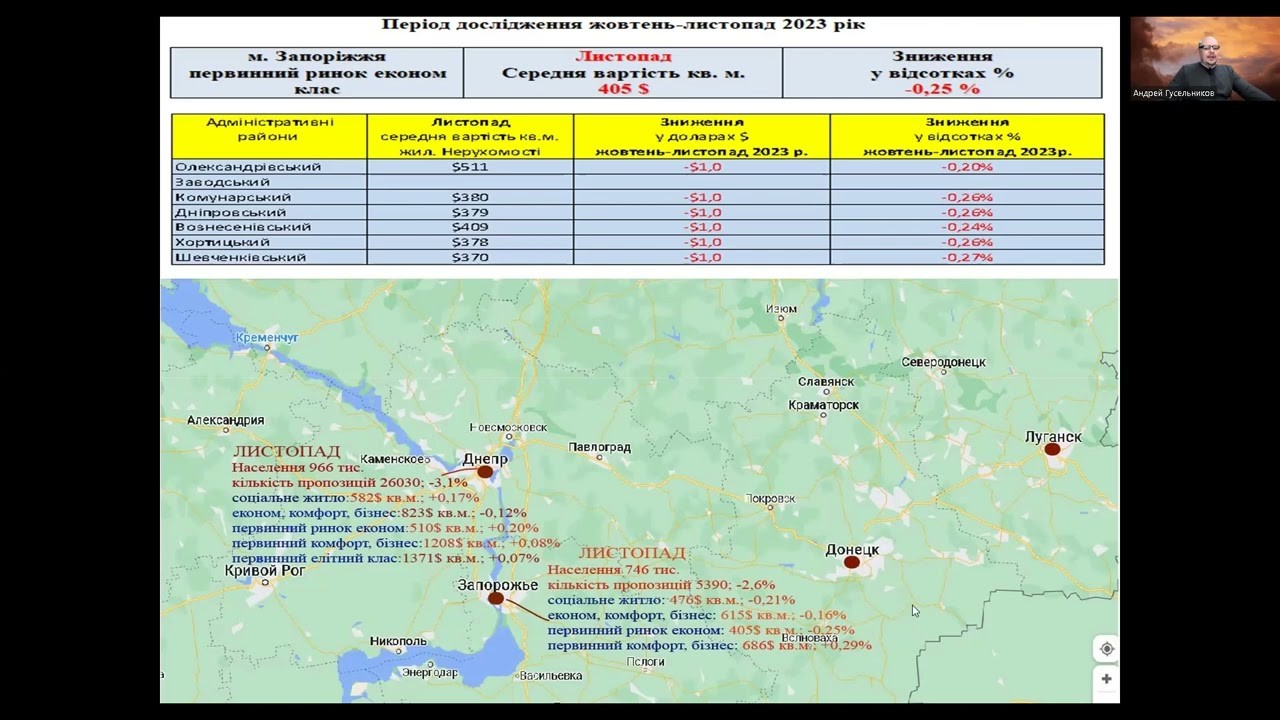Click -$1,0 in the Олександрівський row

702,167
